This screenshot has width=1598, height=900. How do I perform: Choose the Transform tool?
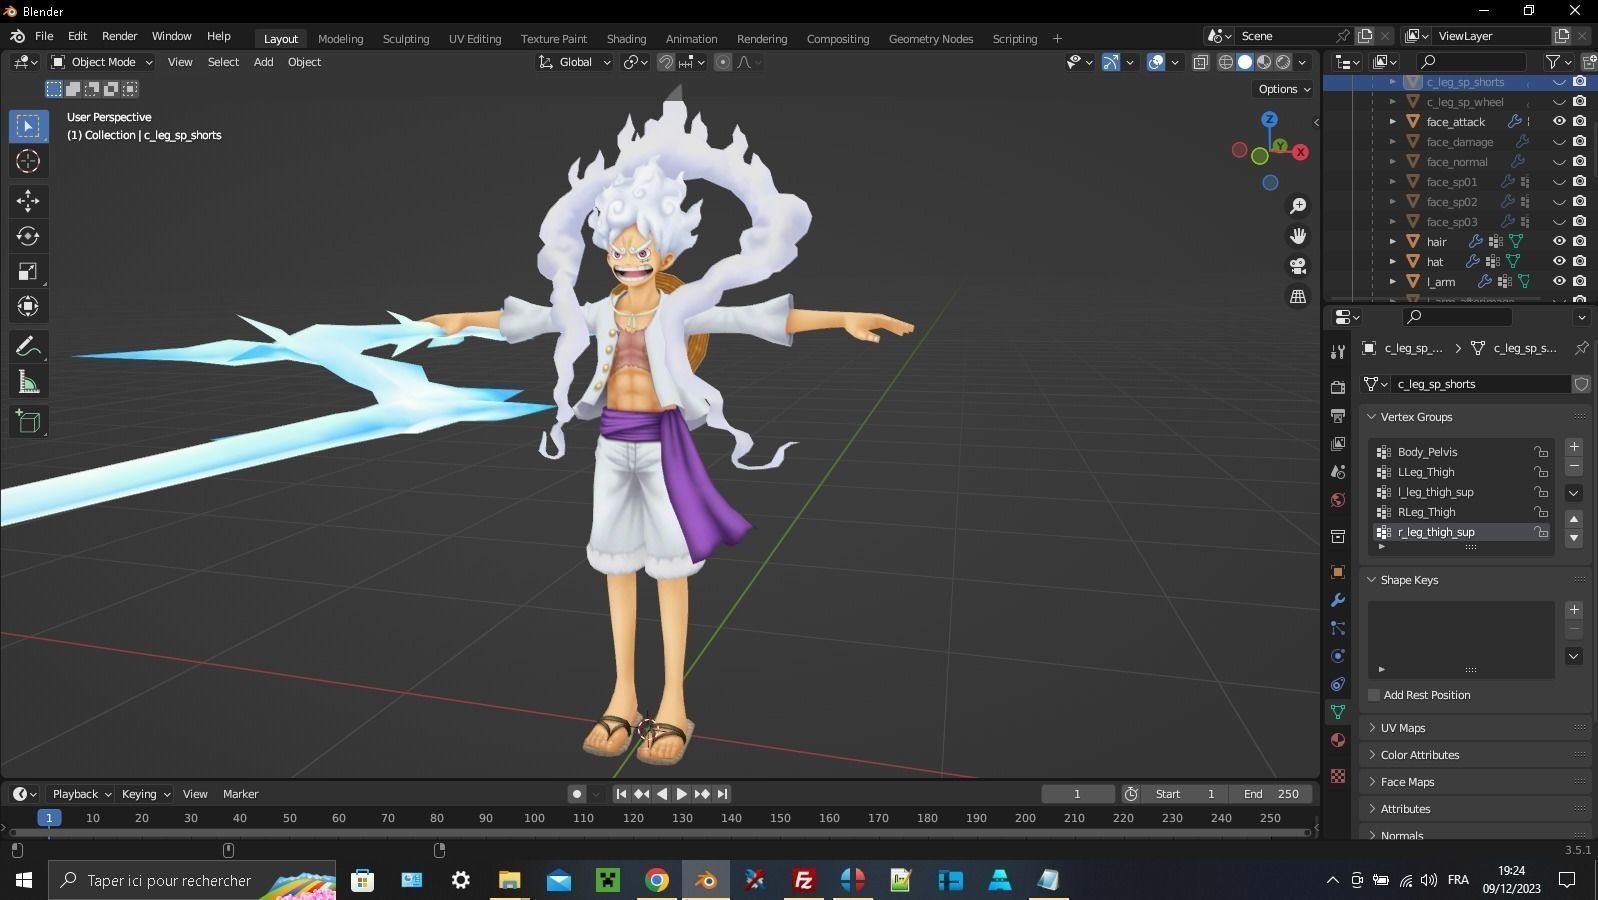28,306
